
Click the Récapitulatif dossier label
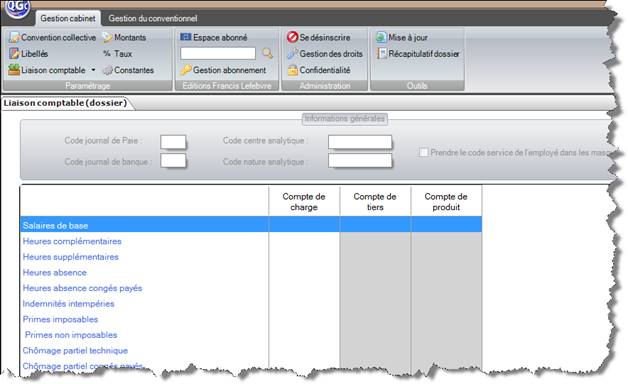pos(424,54)
